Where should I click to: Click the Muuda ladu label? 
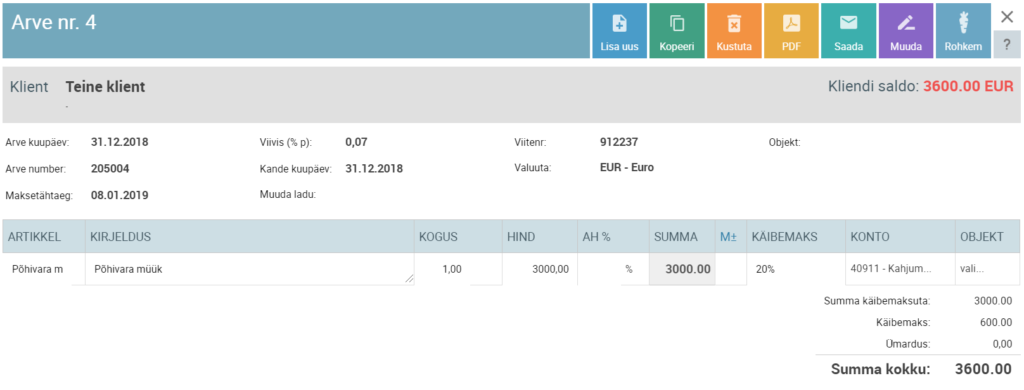288,194
